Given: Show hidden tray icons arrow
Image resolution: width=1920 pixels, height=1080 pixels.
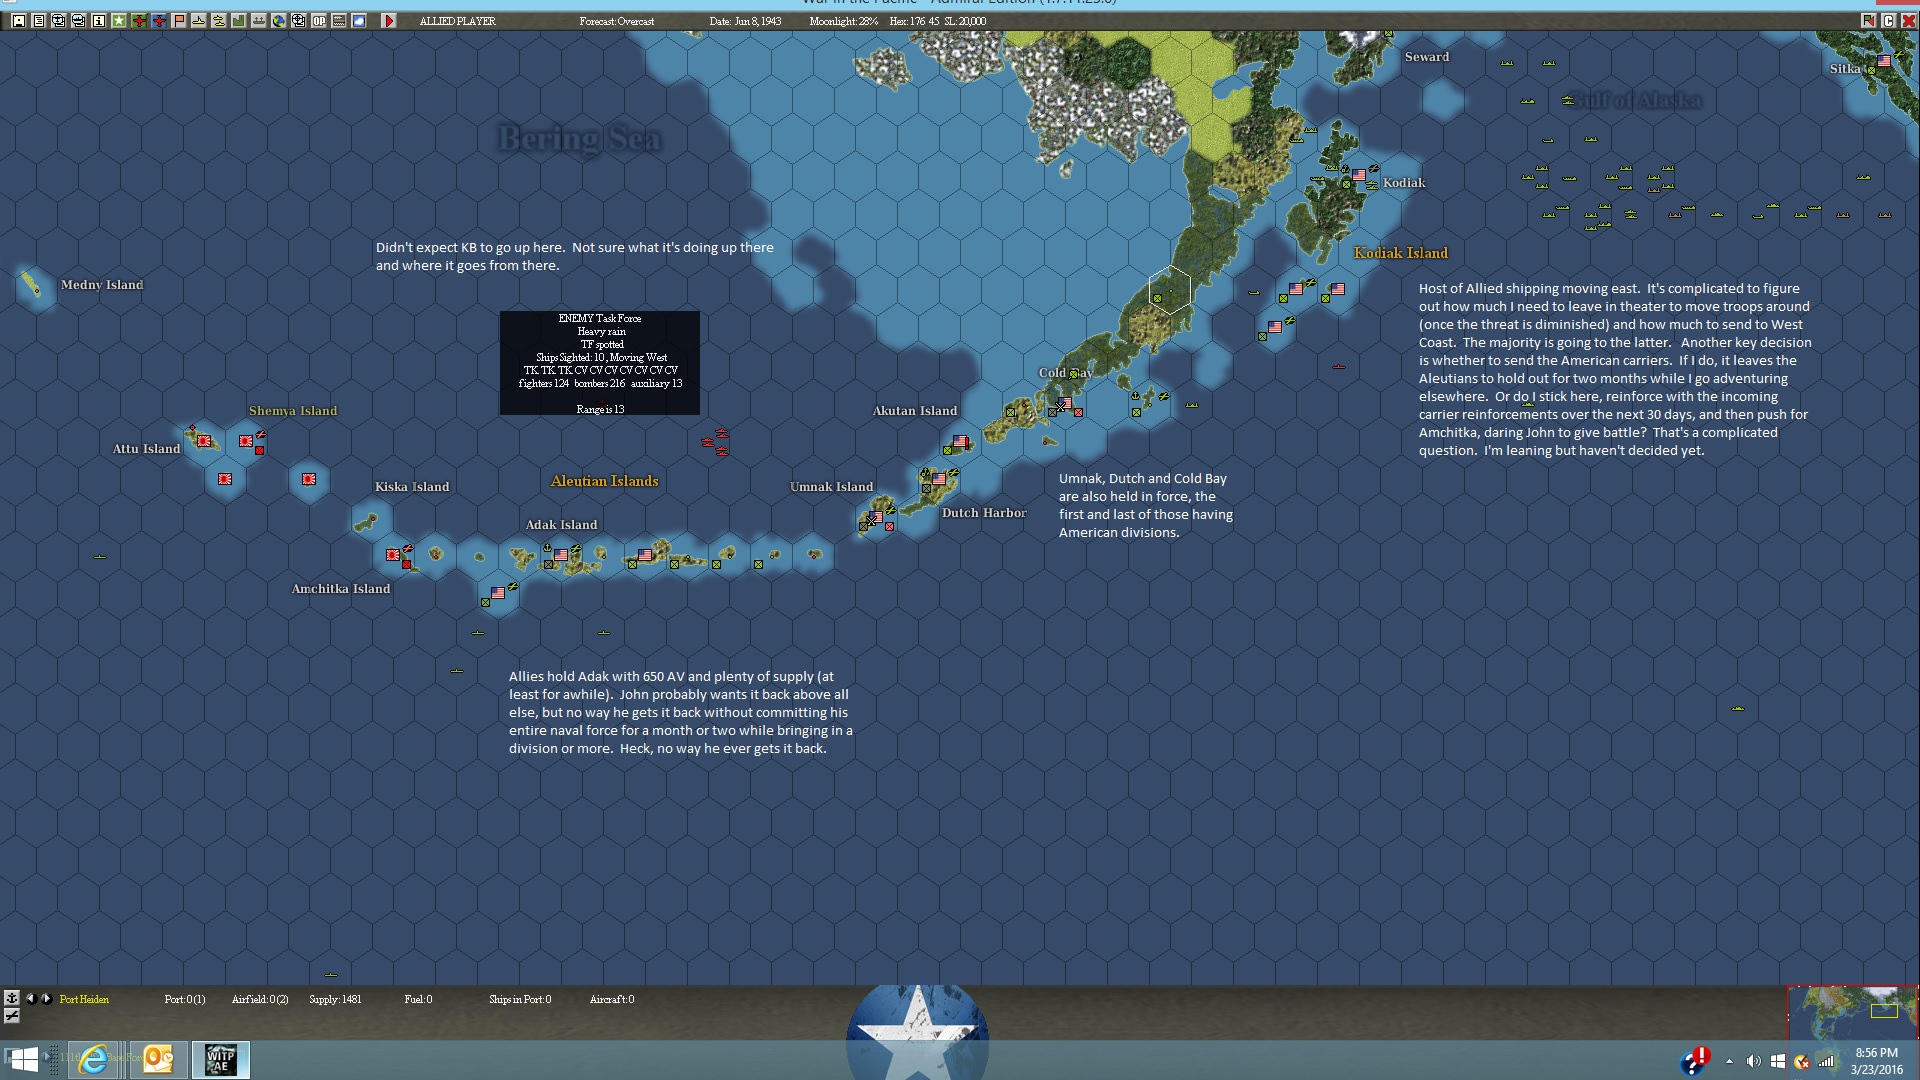Looking at the screenshot, I should (1729, 1061).
